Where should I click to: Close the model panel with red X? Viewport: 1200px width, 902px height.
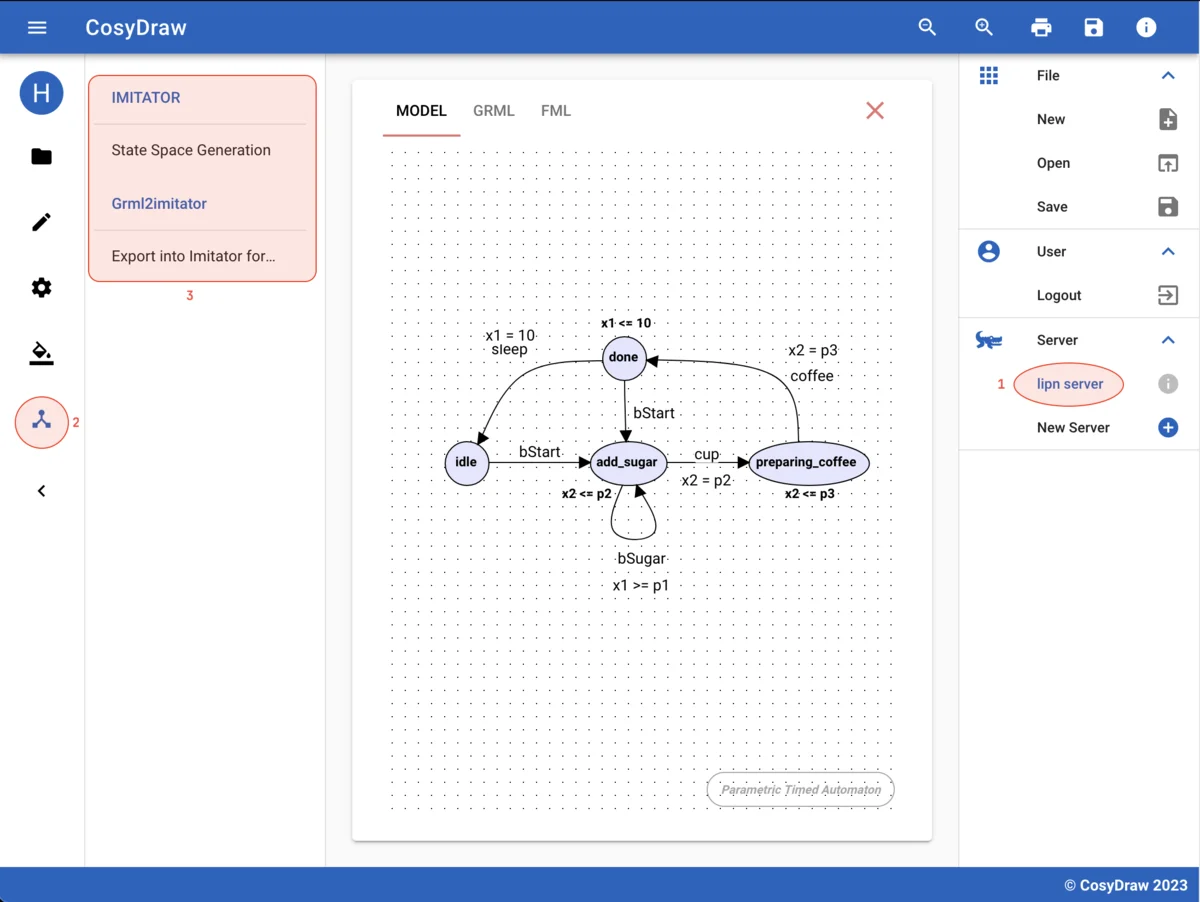[875, 111]
